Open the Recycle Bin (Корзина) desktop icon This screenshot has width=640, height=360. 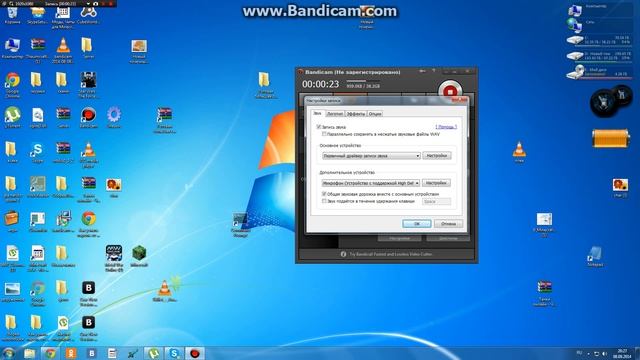pos(12,15)
